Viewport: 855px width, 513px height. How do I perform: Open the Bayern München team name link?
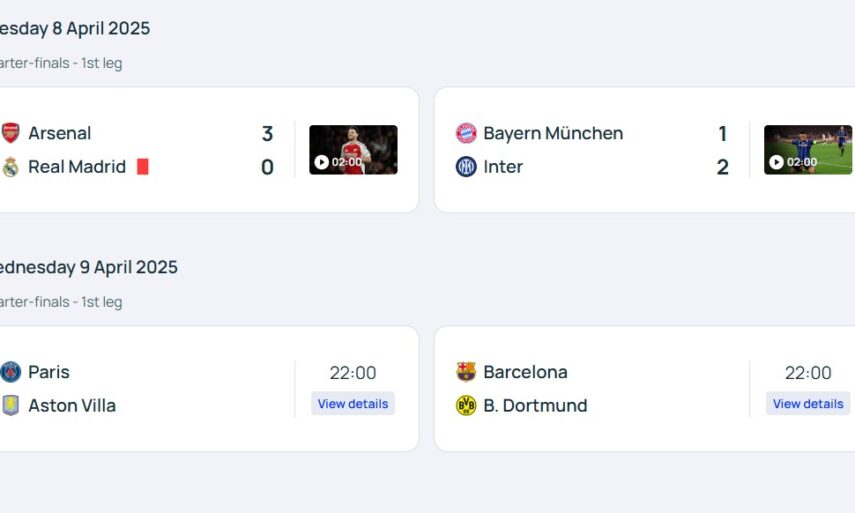click(553, 133)
